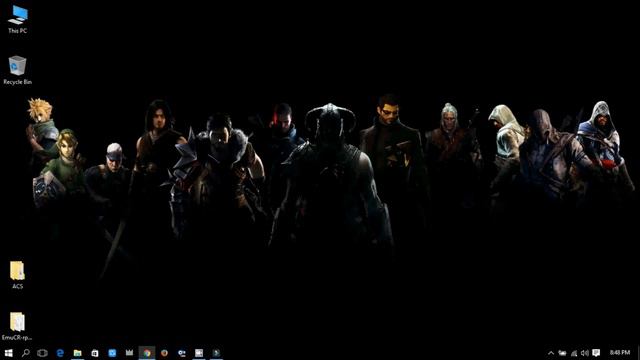Open Action Center notifications icon

point(596,353)
